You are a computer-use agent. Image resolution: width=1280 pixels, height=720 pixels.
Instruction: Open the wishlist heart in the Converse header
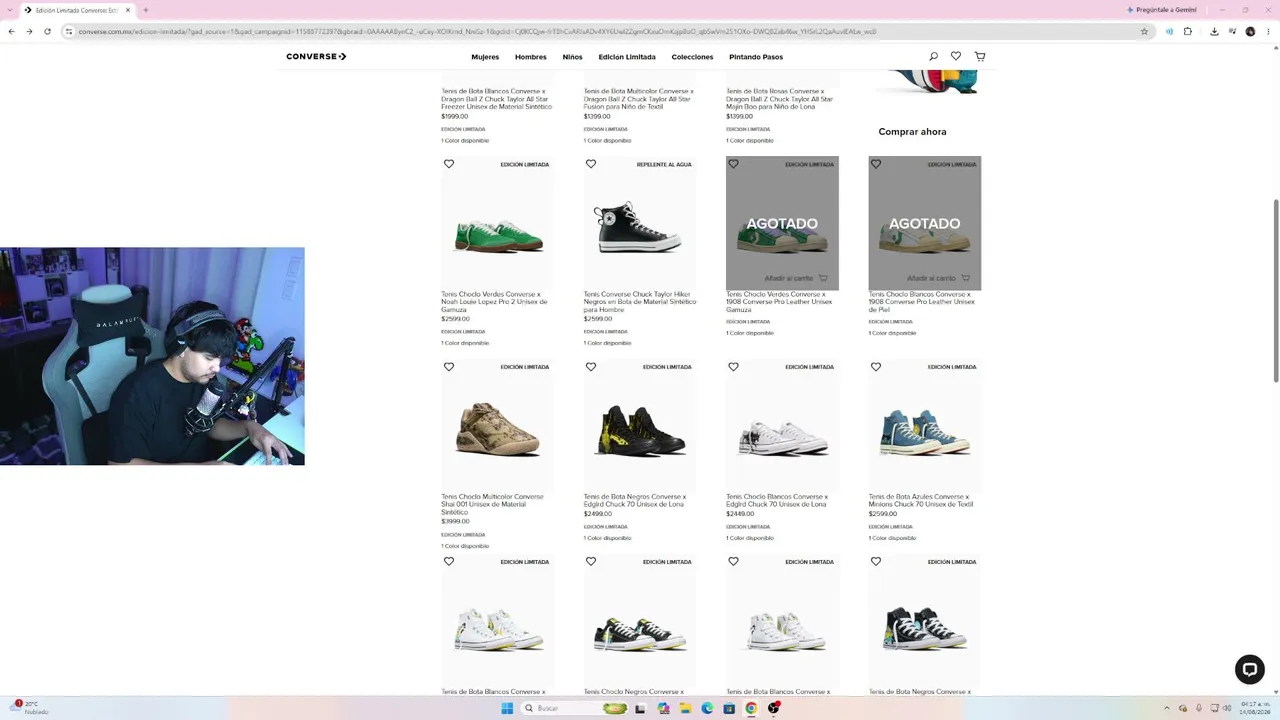coord(956,57)
